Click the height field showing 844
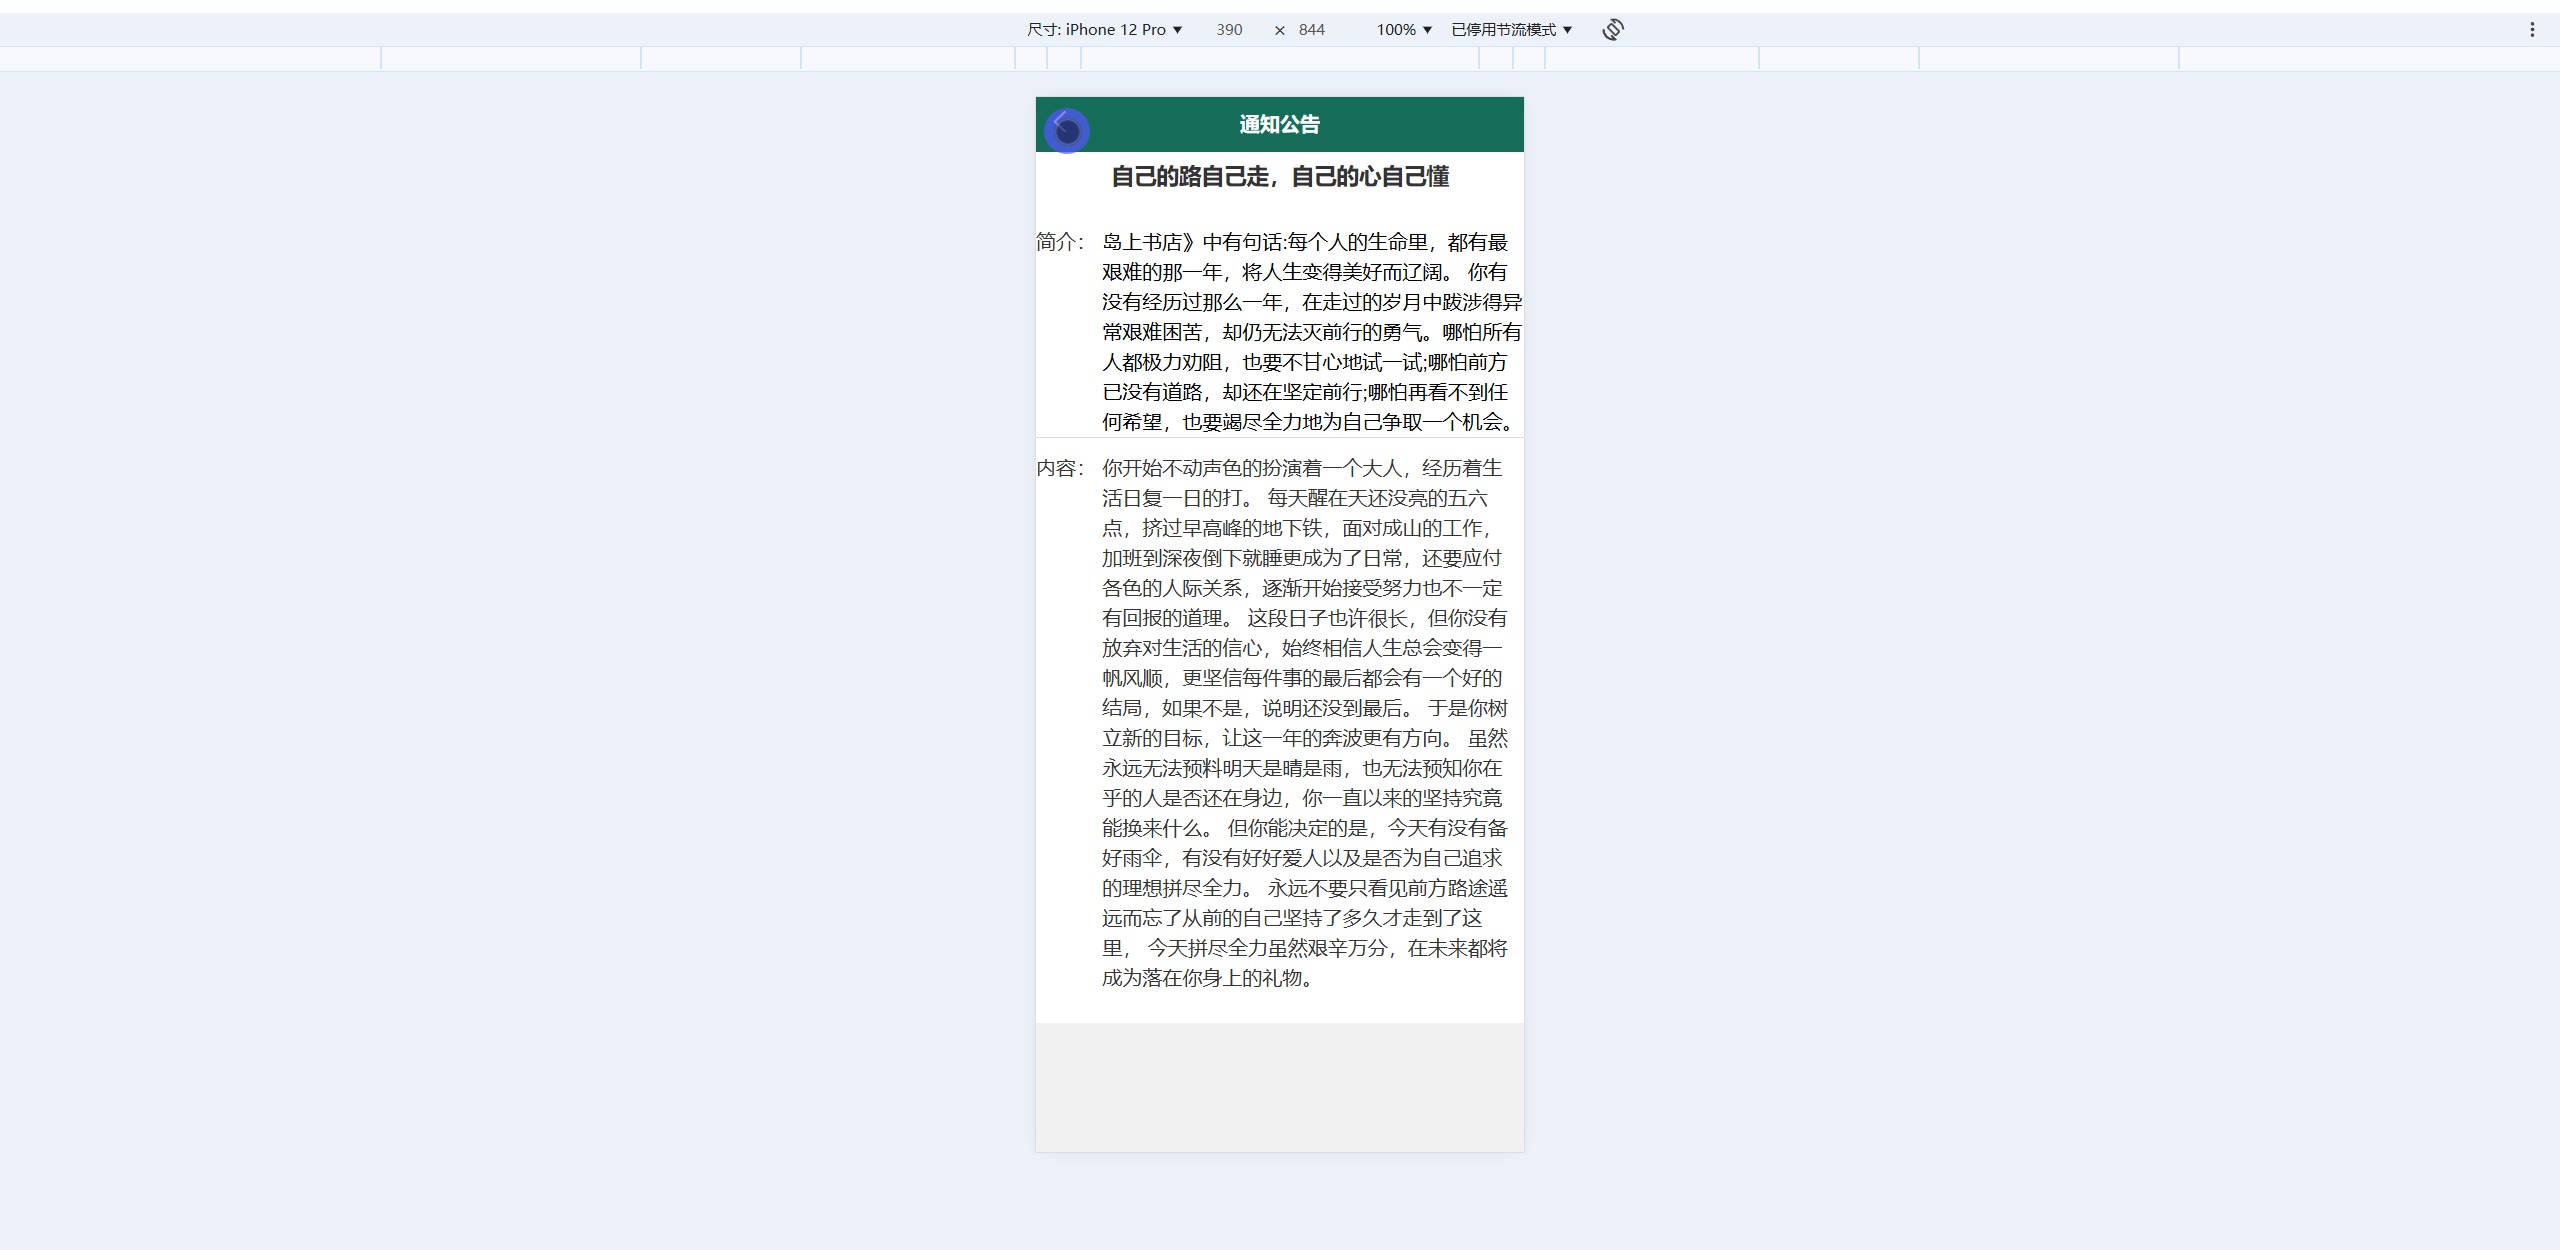The image size is (2560, 1250). click(1311, 30)
